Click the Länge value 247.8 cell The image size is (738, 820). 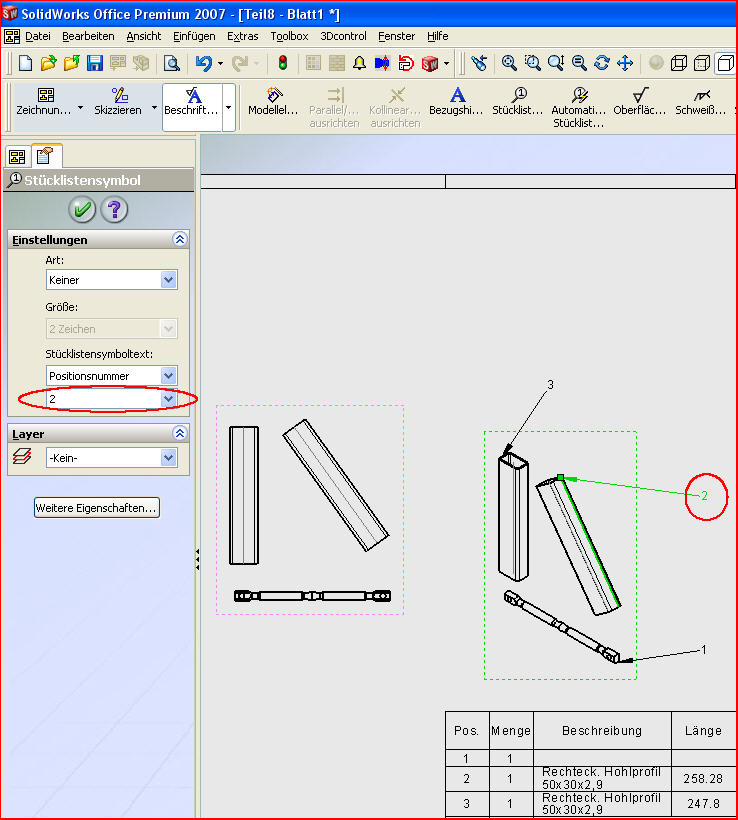click(703, 804)
